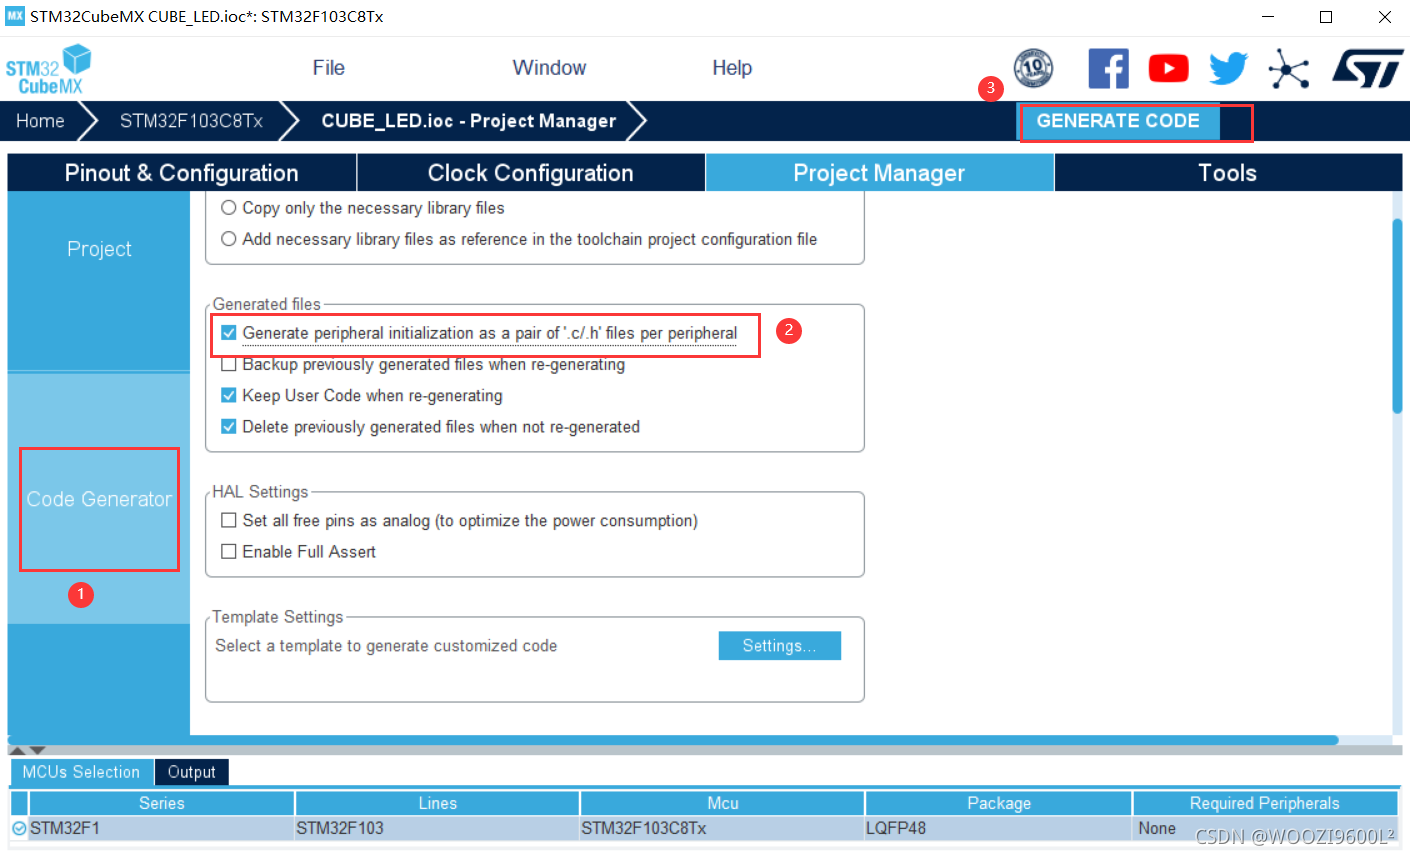Screen dimensions: 1410x855
Task: Open the Window menu
Action: click(549, 68)
